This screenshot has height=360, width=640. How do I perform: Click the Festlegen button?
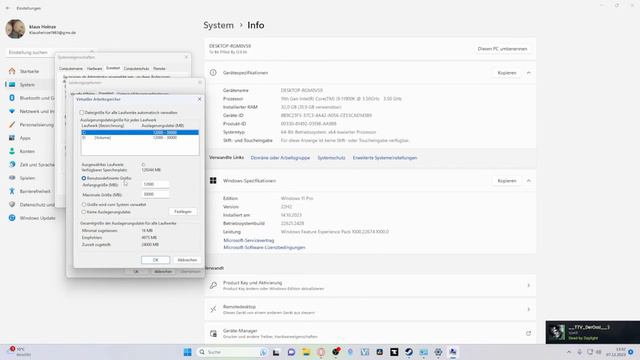(183, 212)
